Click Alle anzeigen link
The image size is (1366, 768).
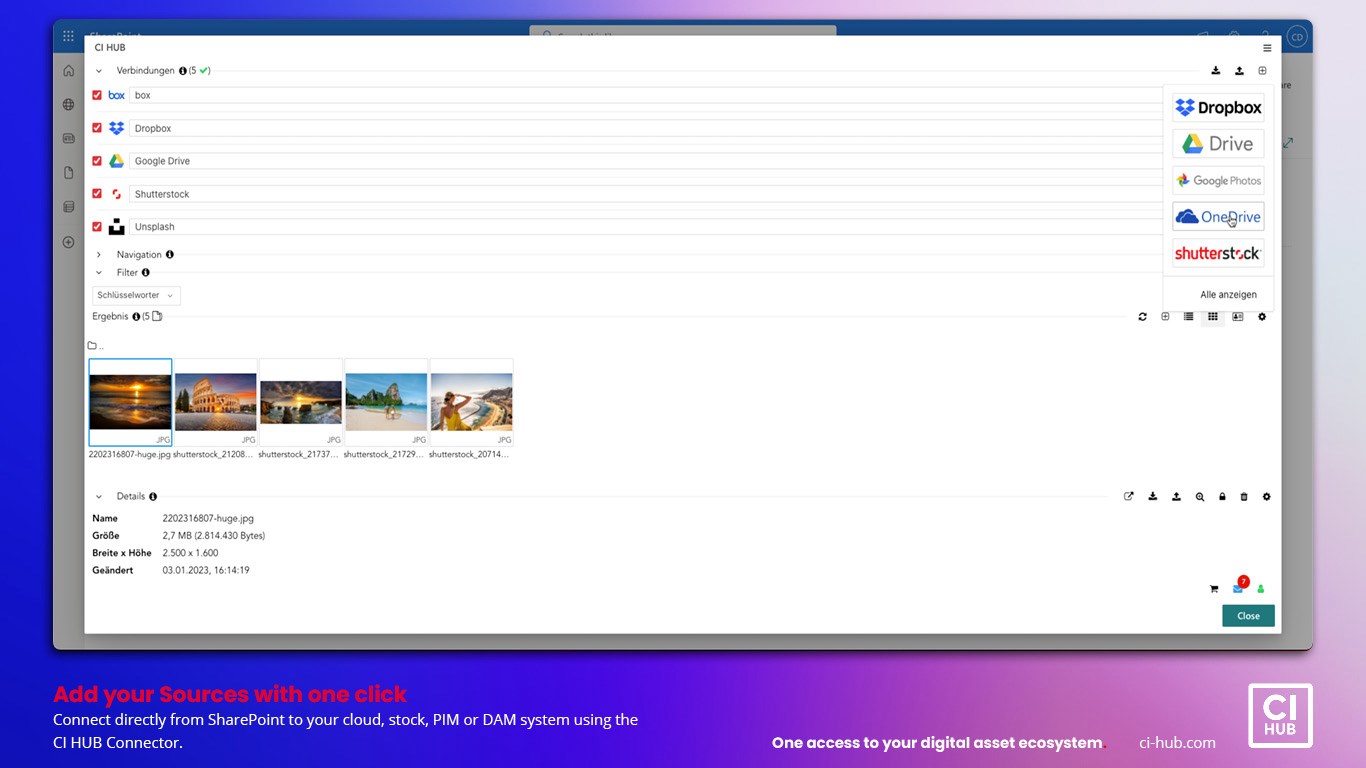(x=1228, y=295)
